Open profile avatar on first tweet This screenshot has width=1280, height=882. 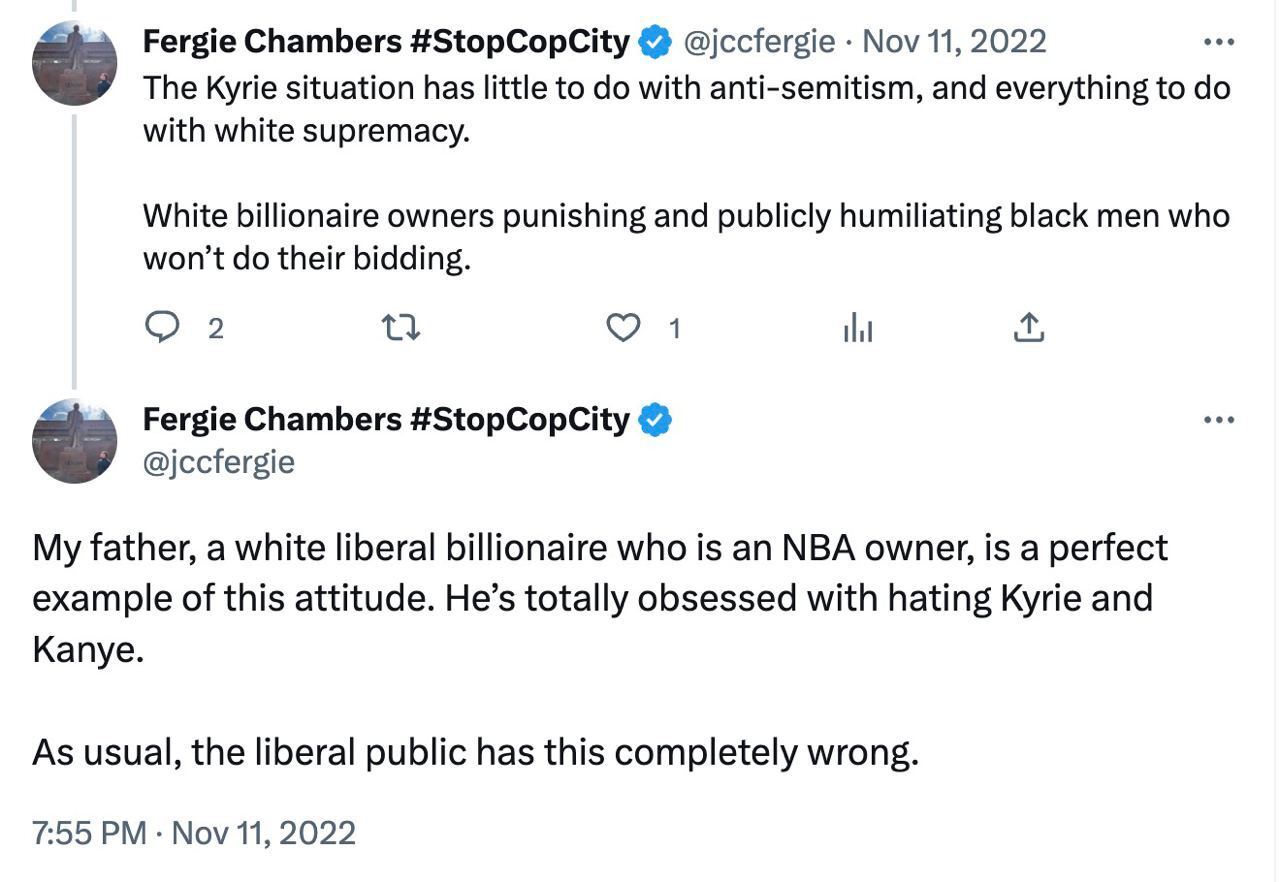click(x=74, y=63)
